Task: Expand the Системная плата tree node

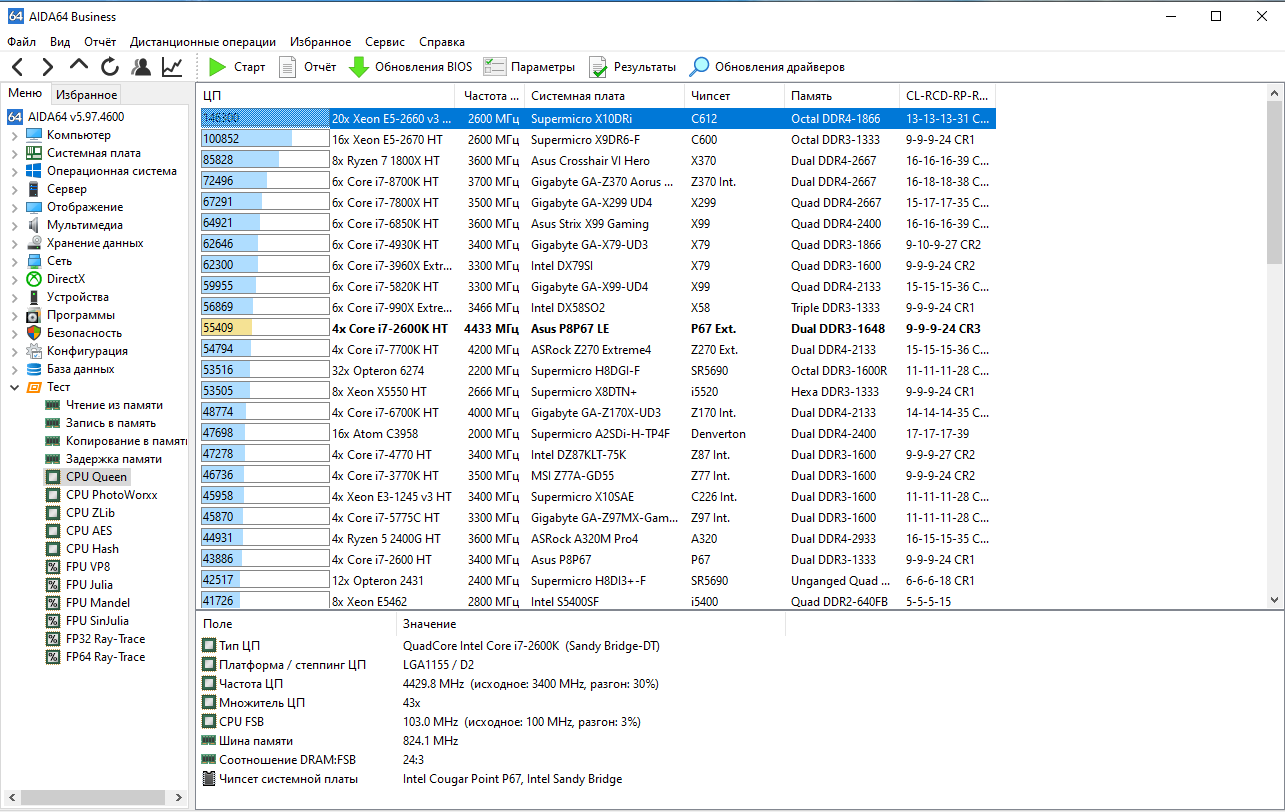Action: [14, 153]
